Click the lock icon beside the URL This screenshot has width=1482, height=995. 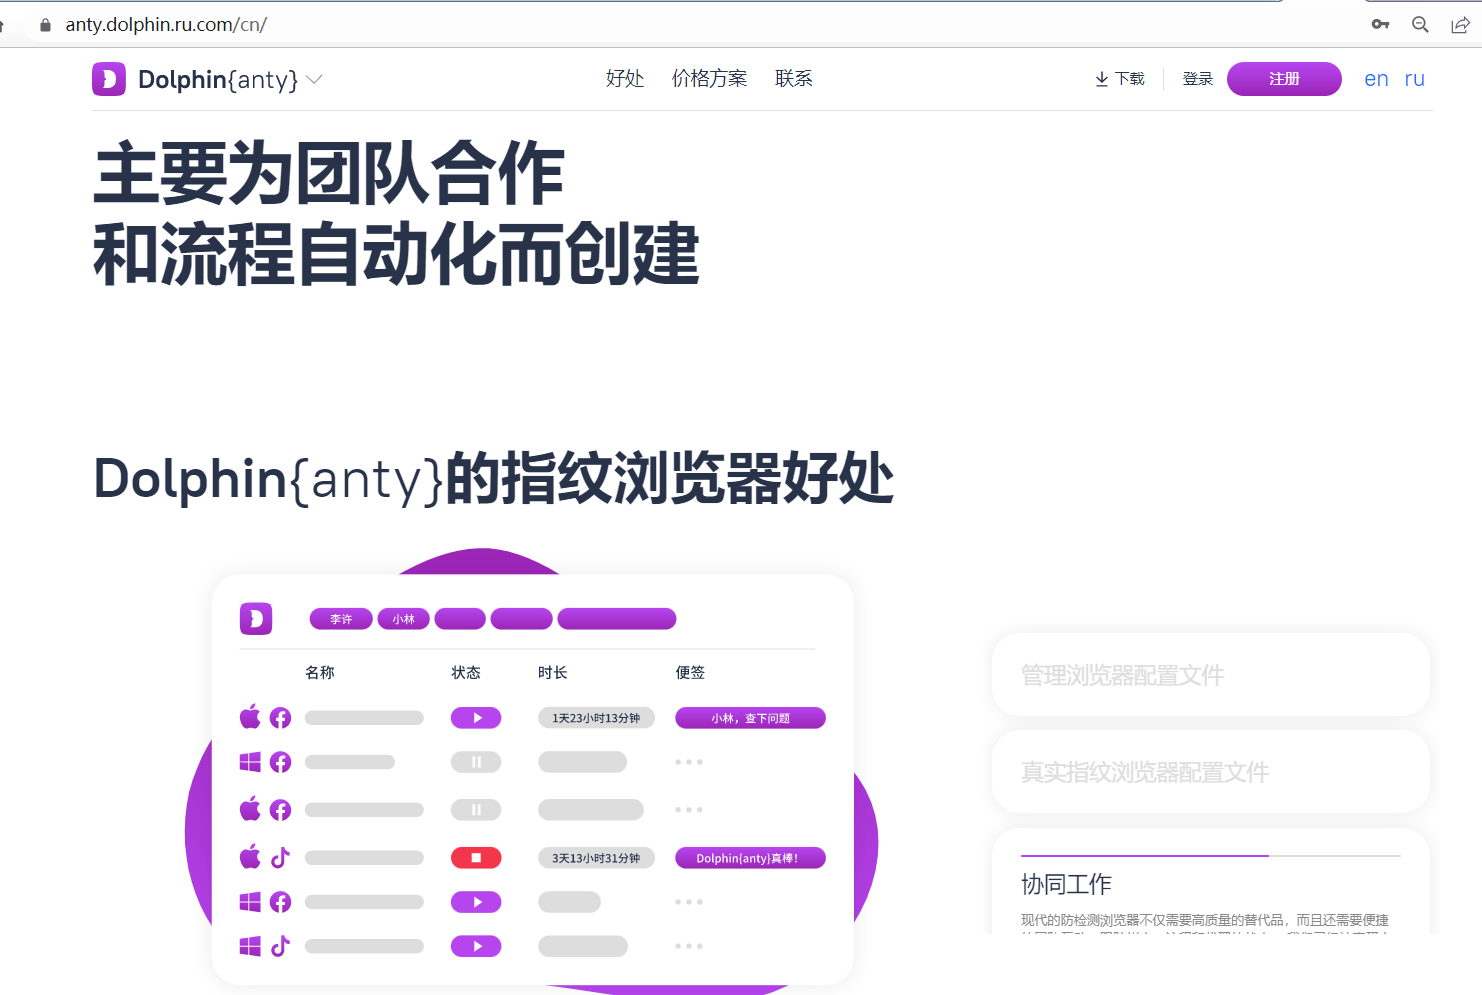pyautogui.click(x=45, y=25)
